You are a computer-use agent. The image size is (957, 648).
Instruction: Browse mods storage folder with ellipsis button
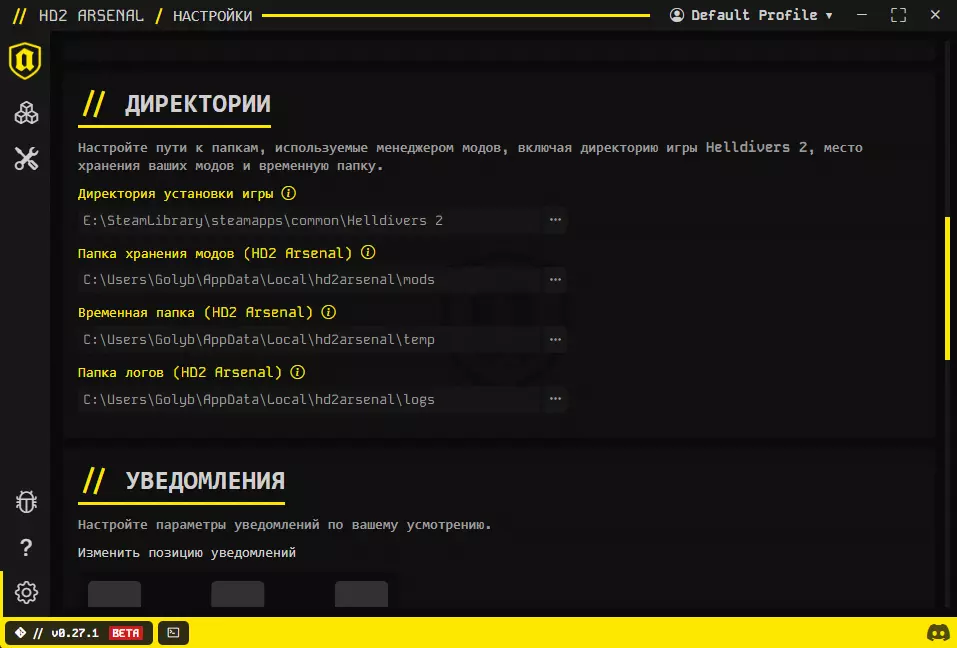point(555,279)
